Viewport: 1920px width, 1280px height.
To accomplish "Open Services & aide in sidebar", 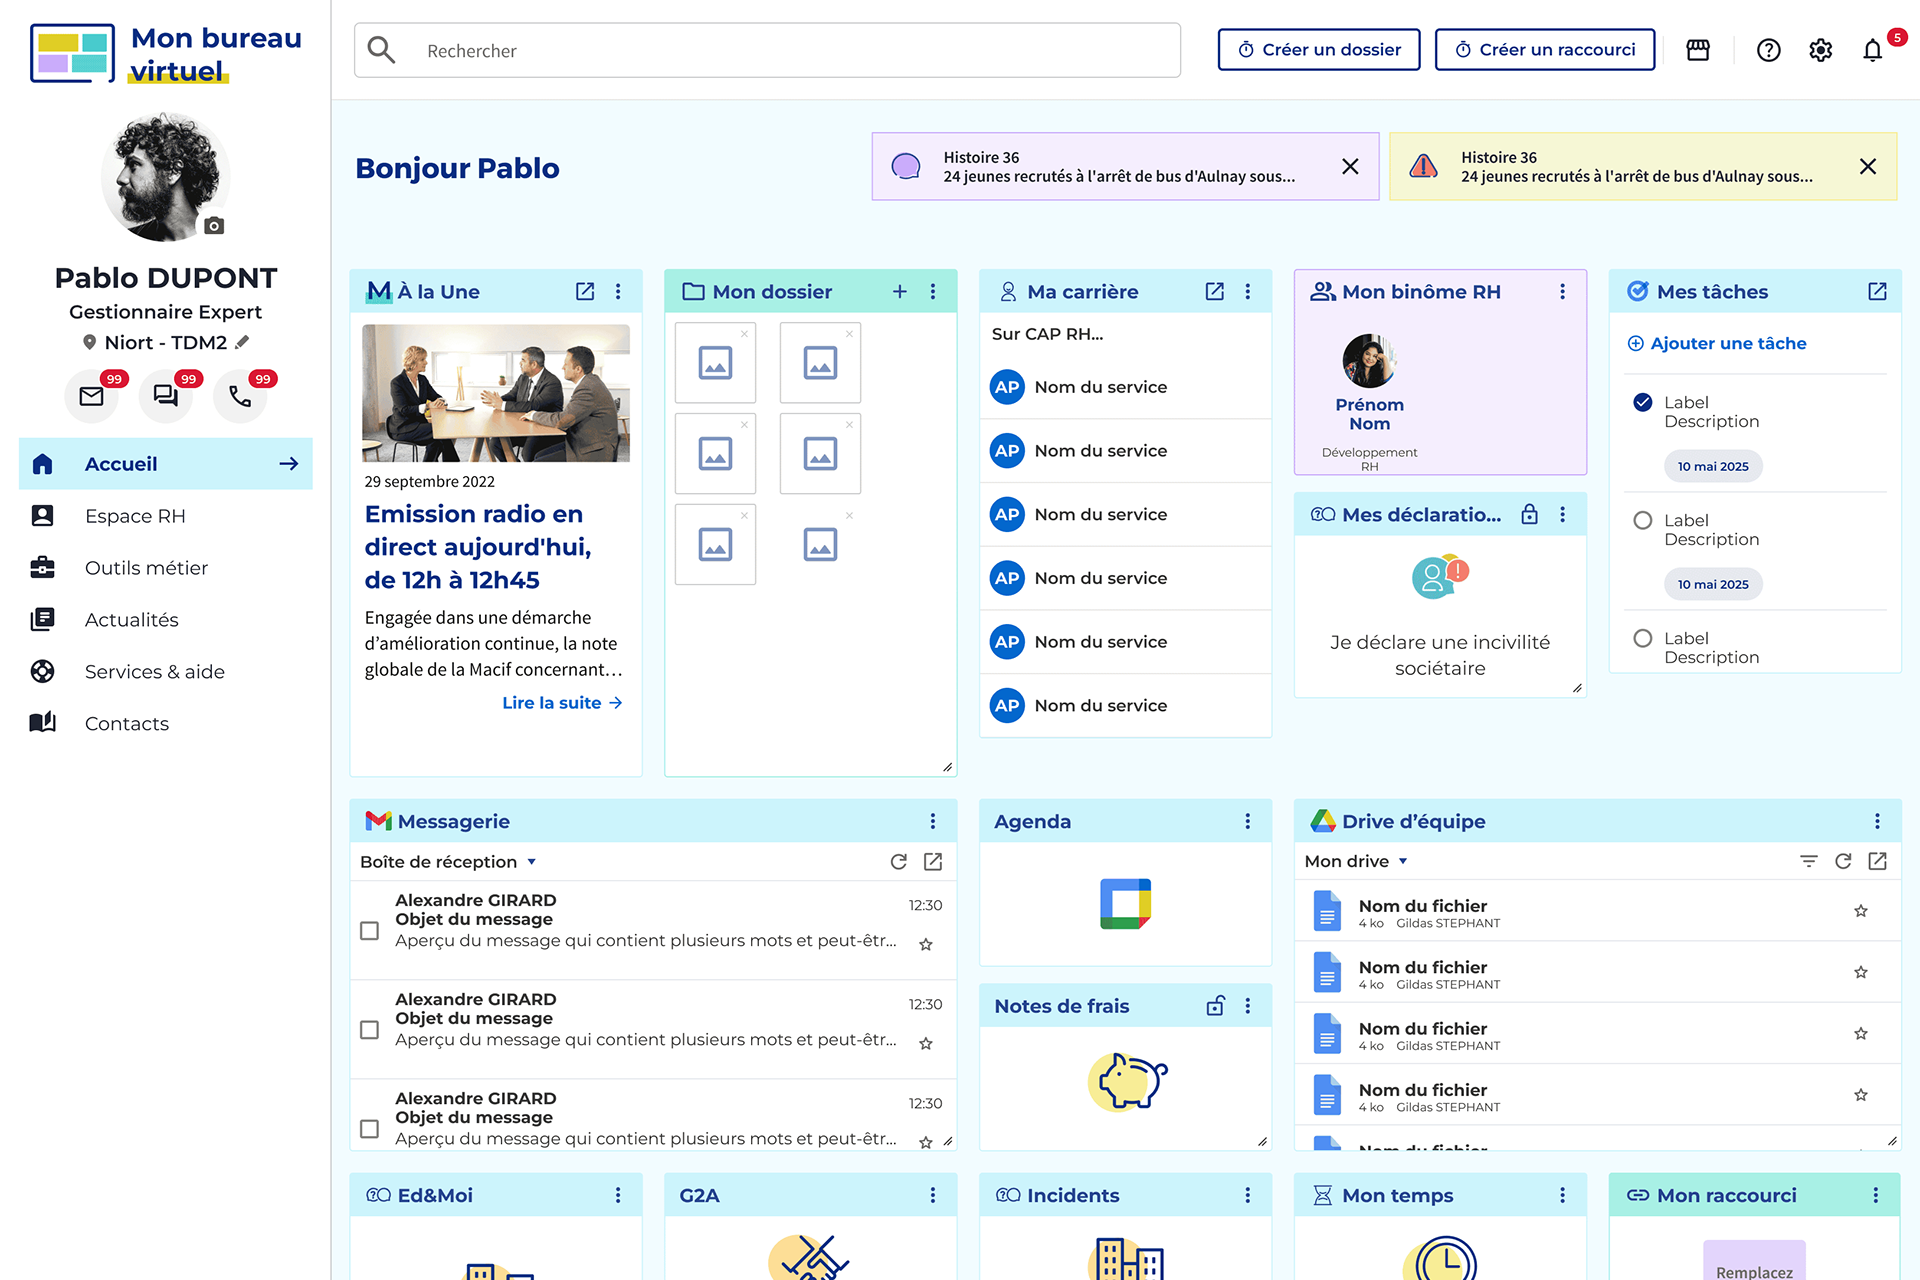I will coord(154,672).
